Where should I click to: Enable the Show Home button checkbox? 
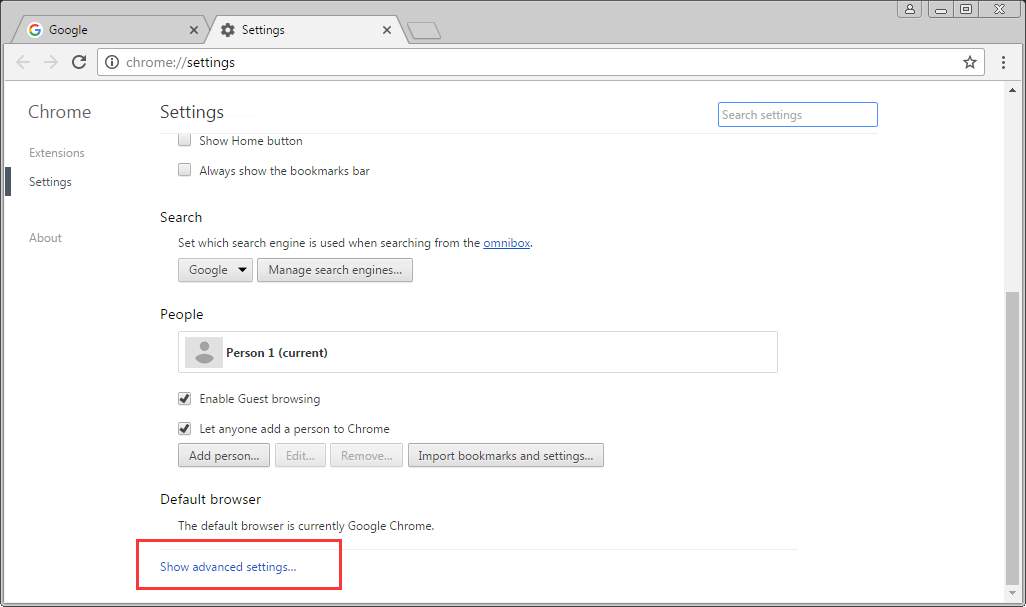(x=185, y=140)
